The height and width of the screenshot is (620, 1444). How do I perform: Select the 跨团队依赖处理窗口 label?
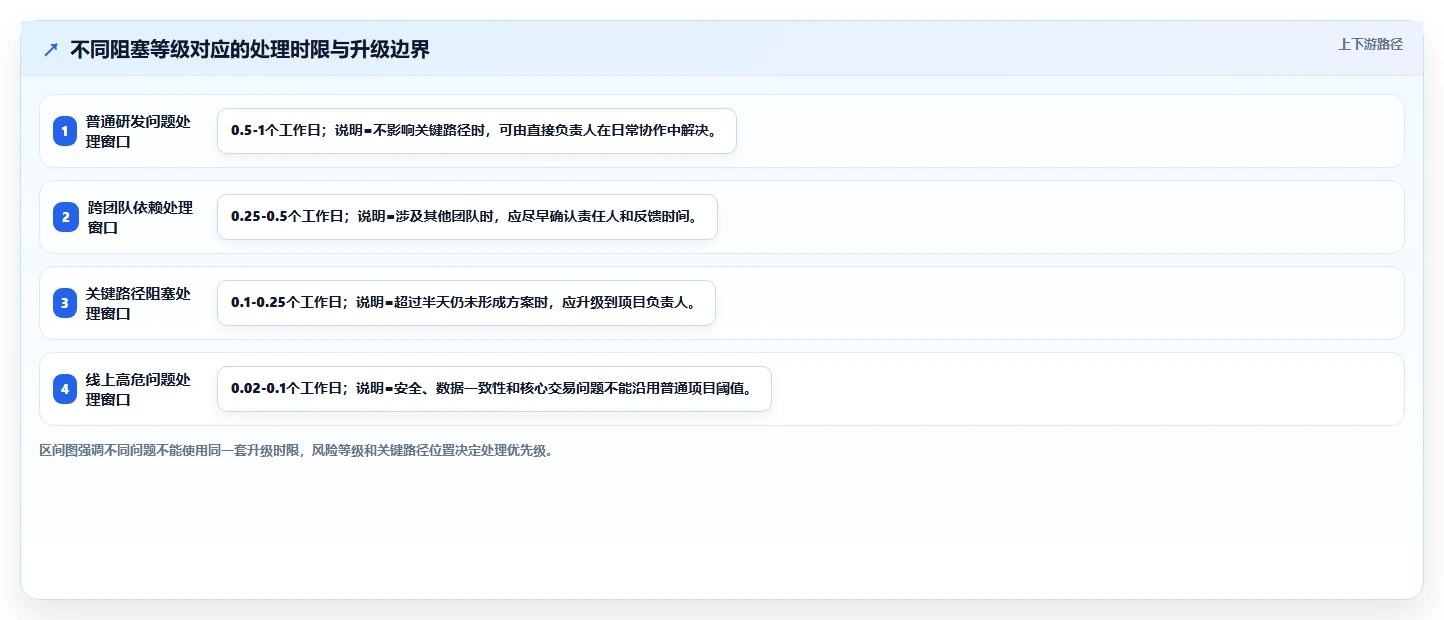139,217
